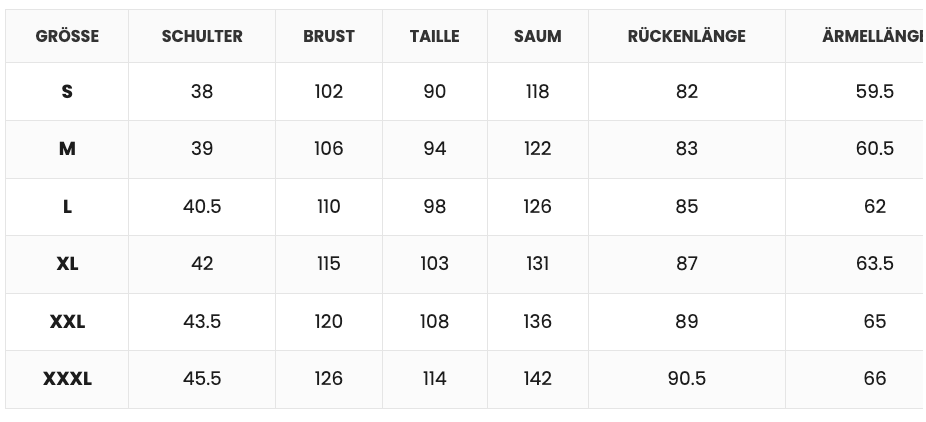Click the waist value 108
The image size is (926, 422).
[x=435, y=321]
